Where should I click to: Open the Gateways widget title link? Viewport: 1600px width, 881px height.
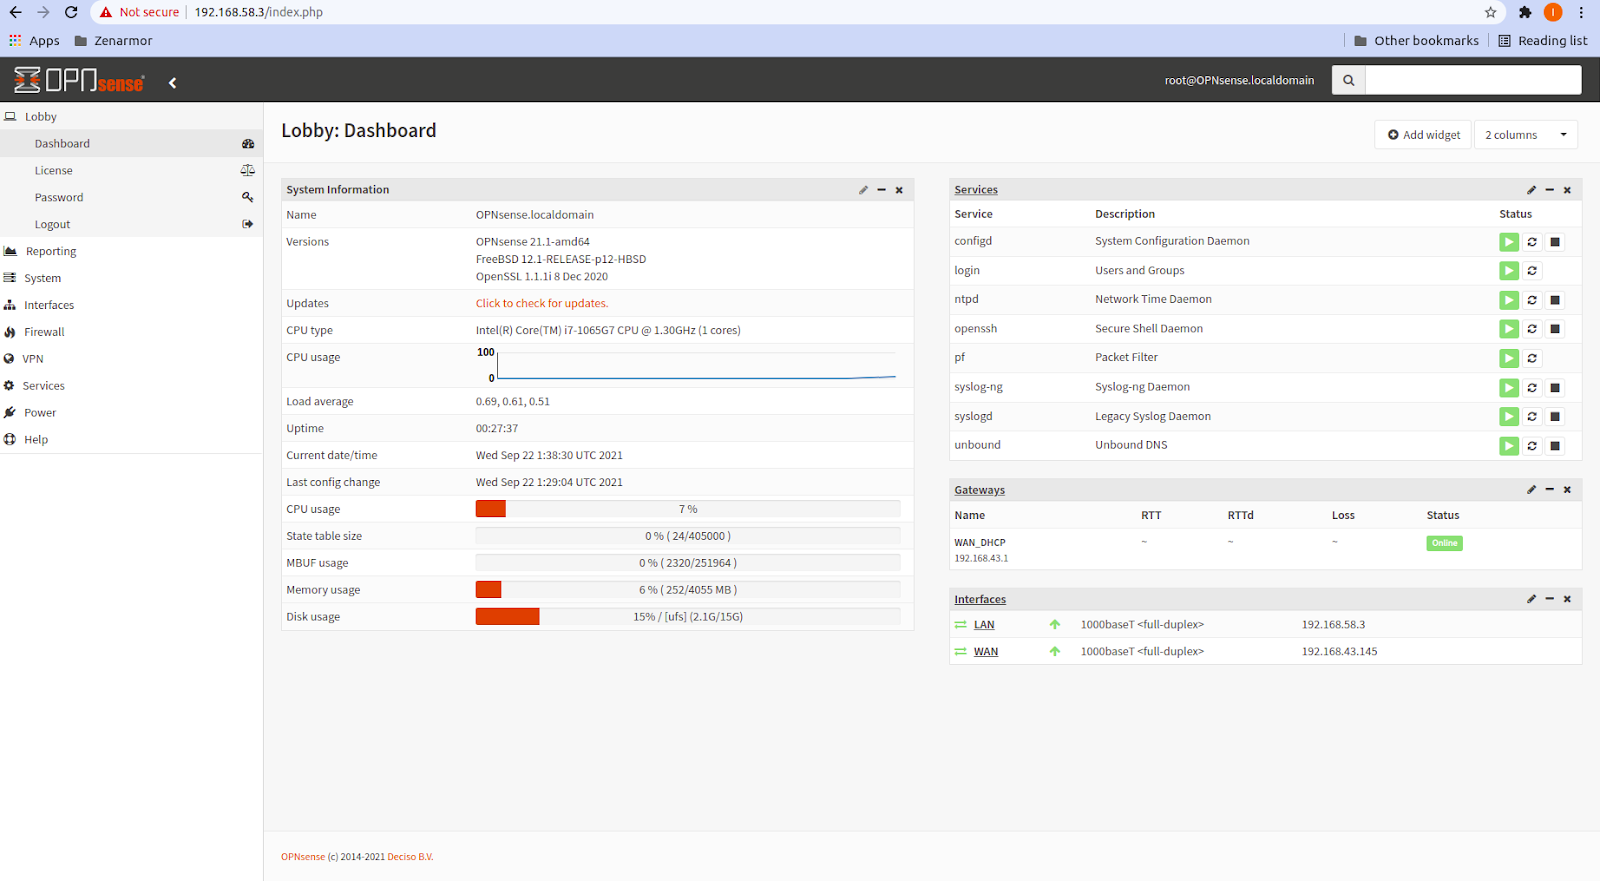click(x=979, y=490)
